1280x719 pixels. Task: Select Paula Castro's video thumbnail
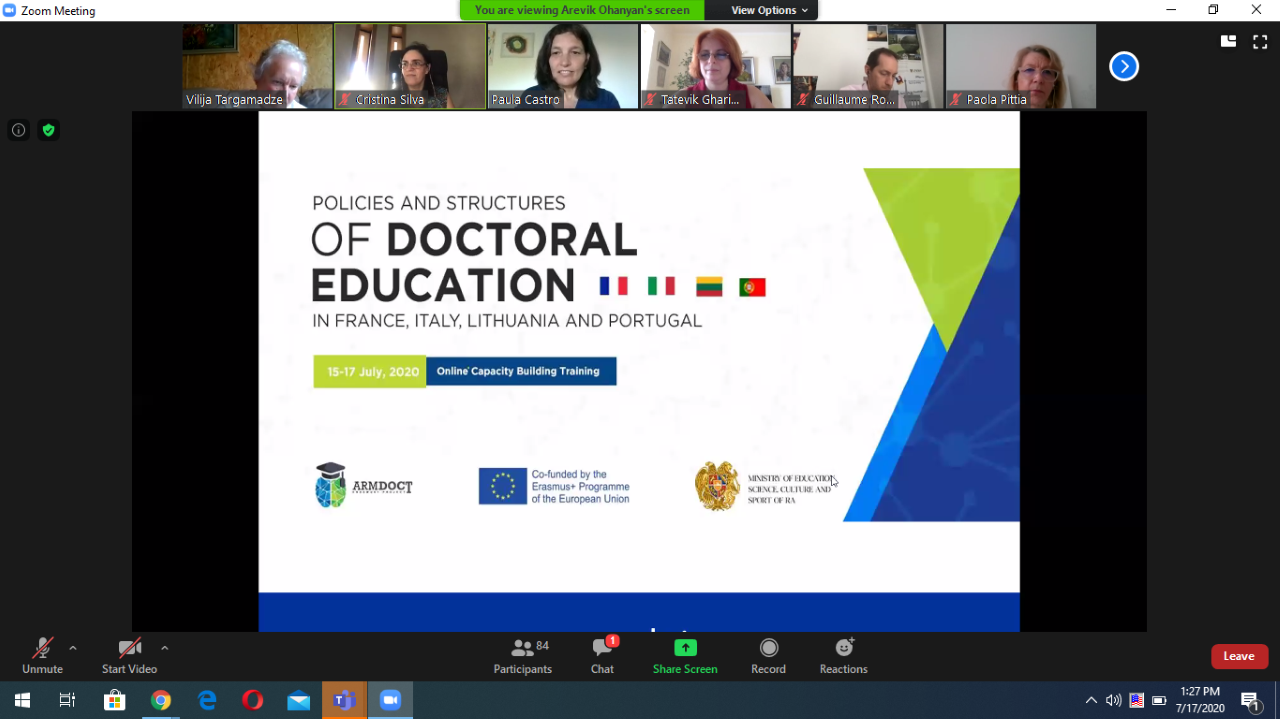(x=563, y=66)
